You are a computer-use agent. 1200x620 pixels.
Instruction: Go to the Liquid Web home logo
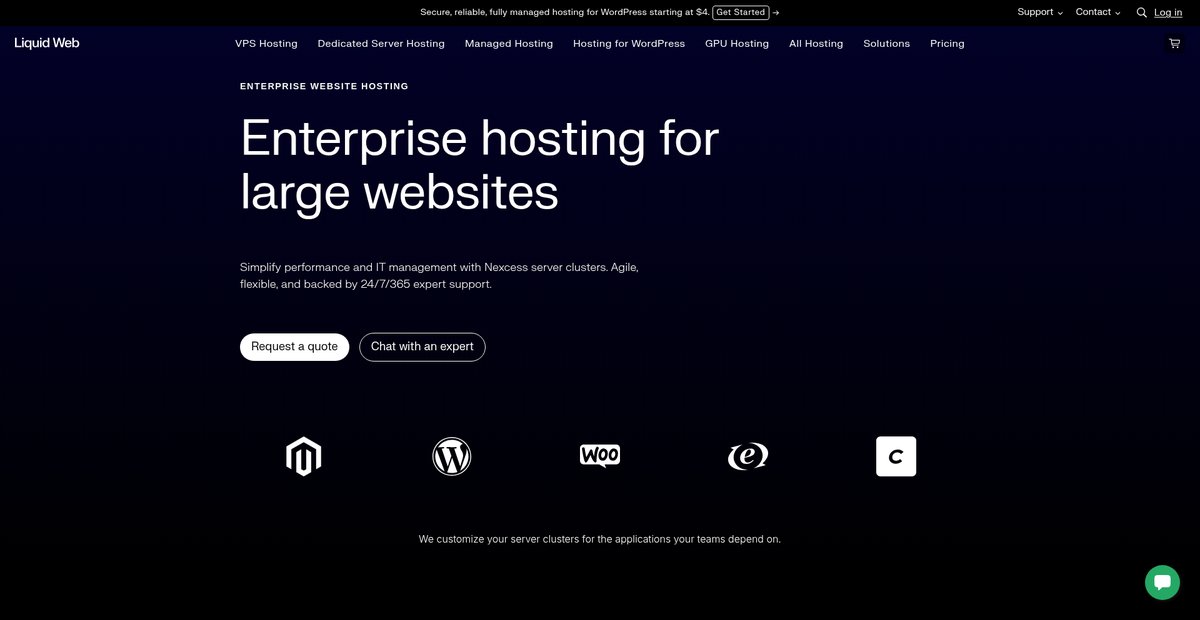[x=47, y=43]
